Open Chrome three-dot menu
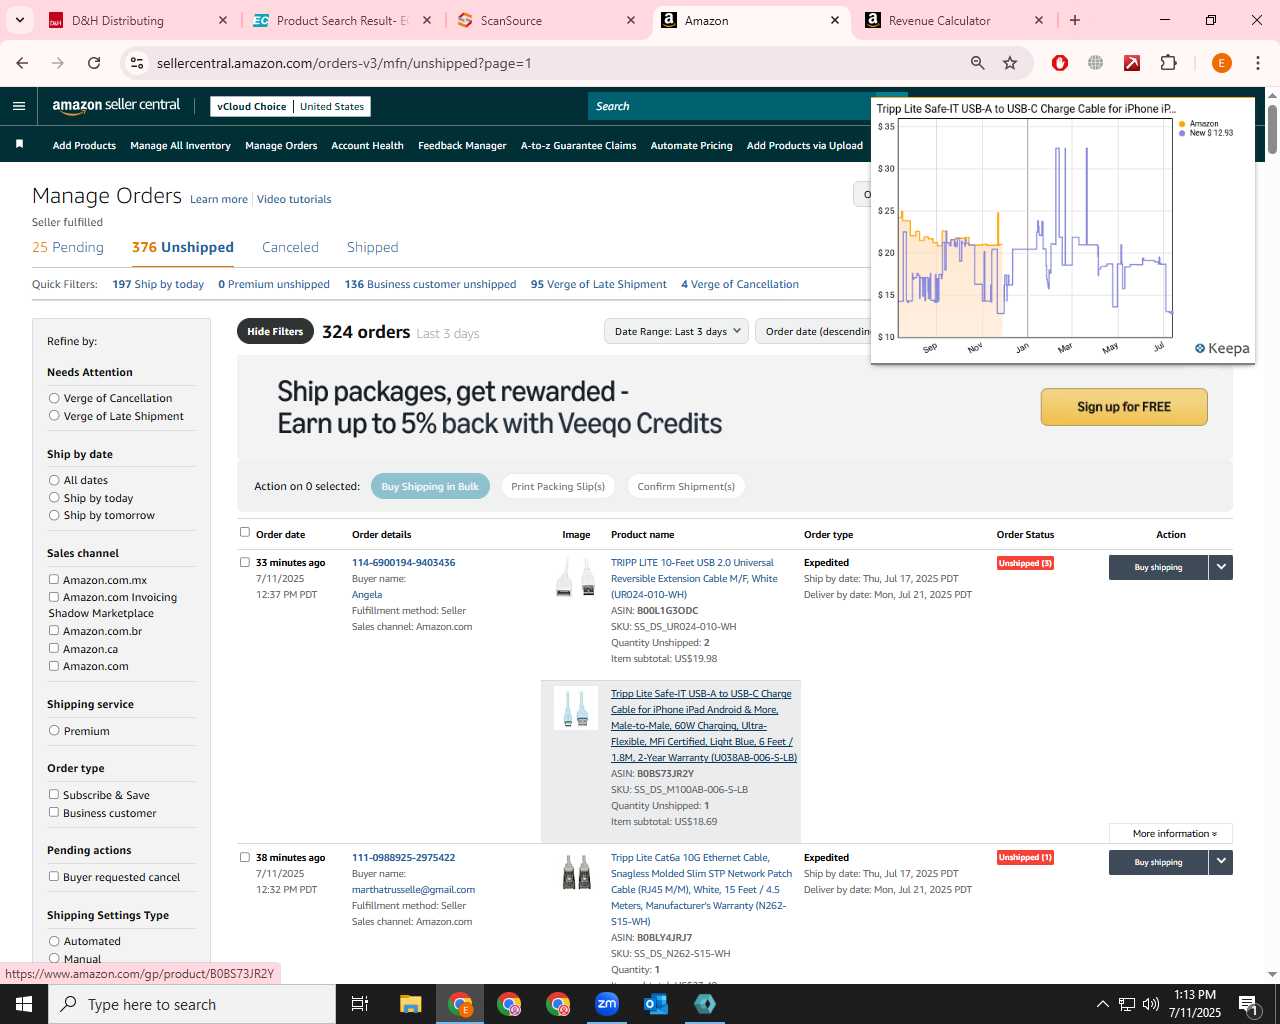This screenshot has width=1280, height=1024. [1258, 63]
